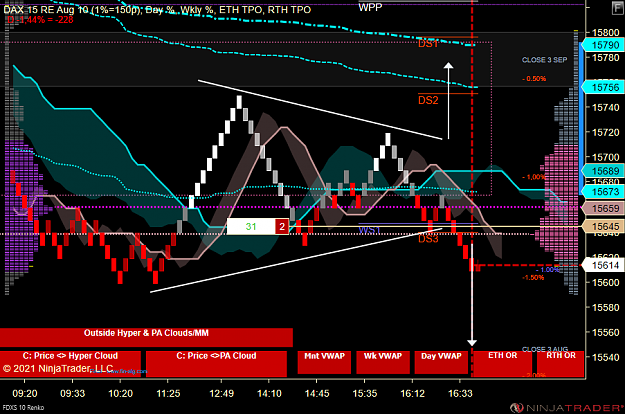Click the WPP pivot label
Viewport: 625px width, 414px height.
[x=370, y=7]
